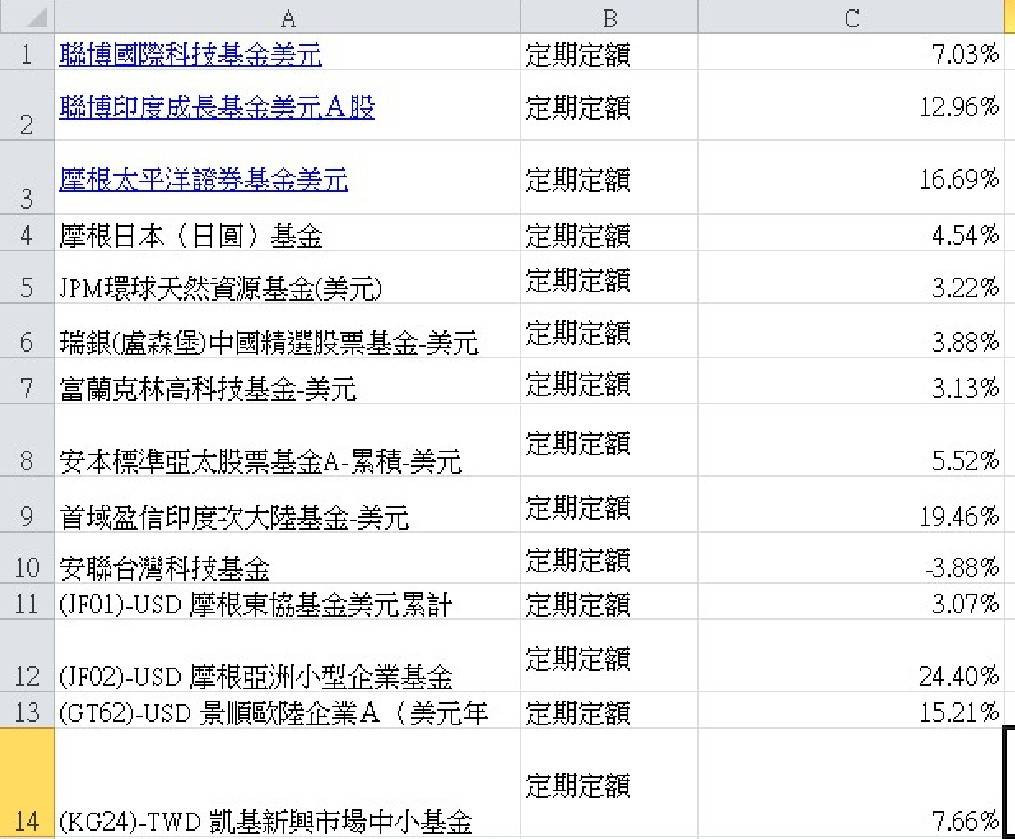Screen dimensions: 1015x839
Task: Select cell (GT62)-USD 景順歐陸企業A
Action: pos(287,710)
